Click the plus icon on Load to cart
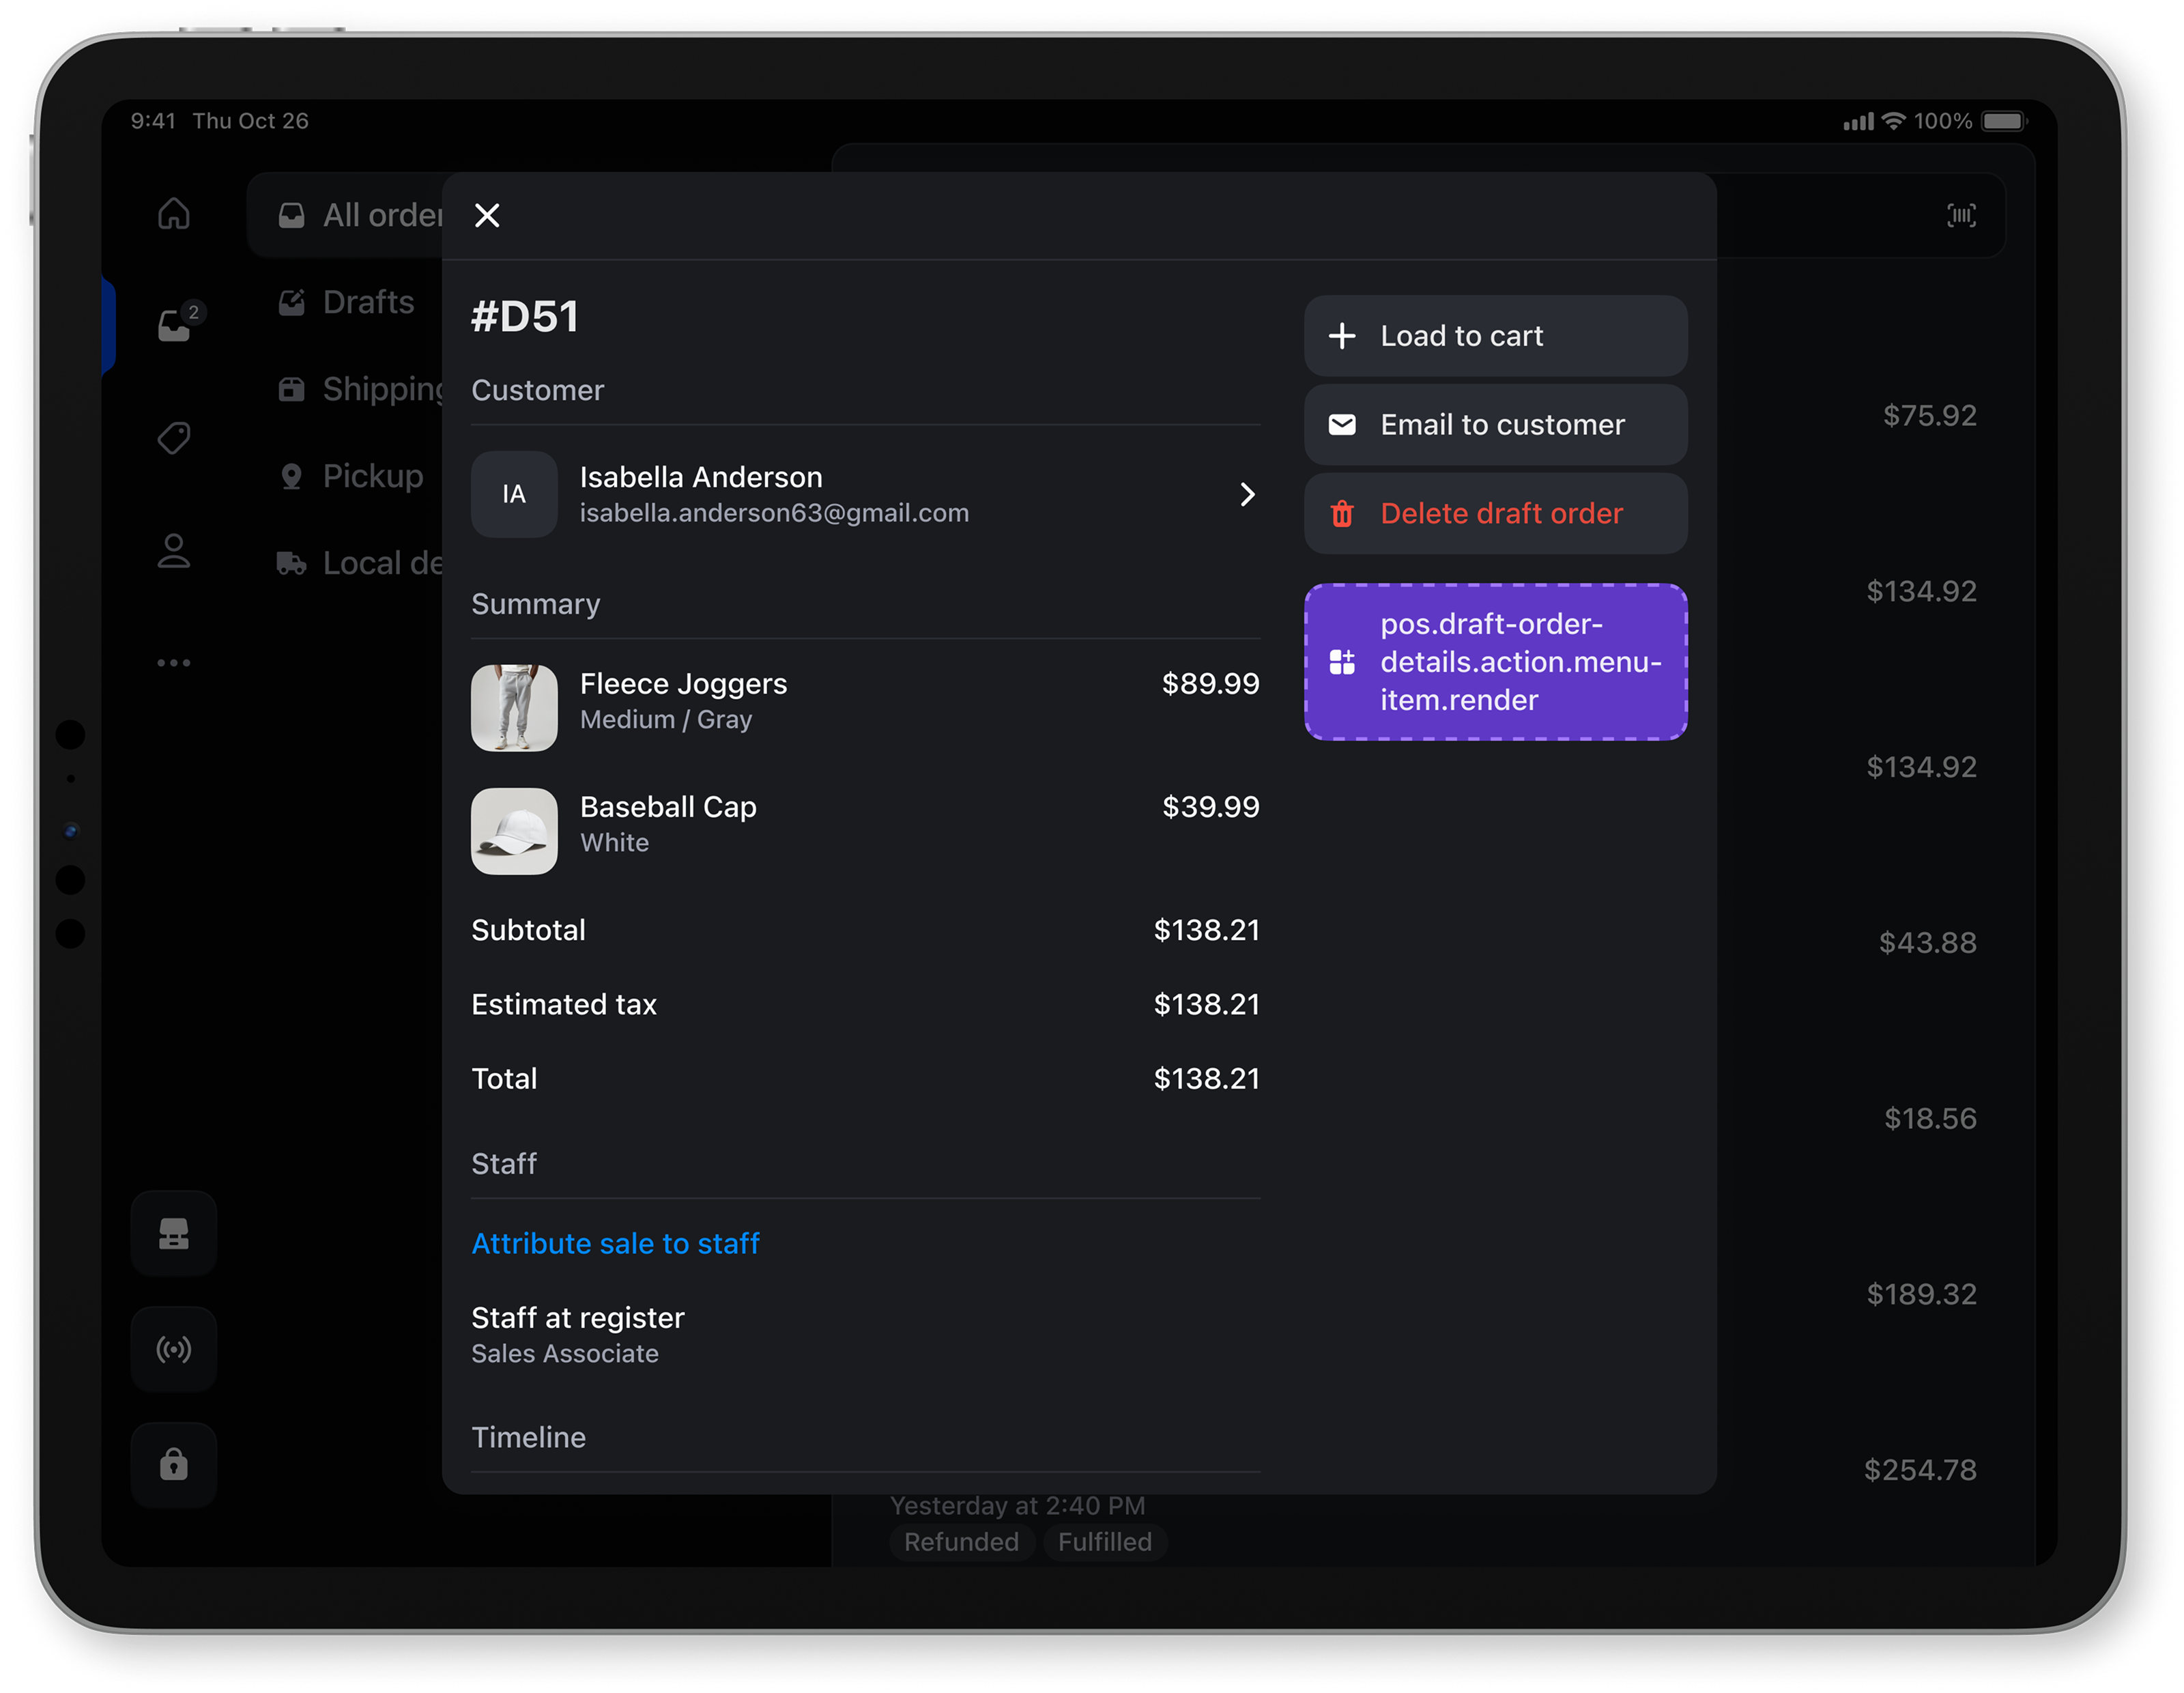This screenshot has height=1693, width=2184. click(1342, 336)
